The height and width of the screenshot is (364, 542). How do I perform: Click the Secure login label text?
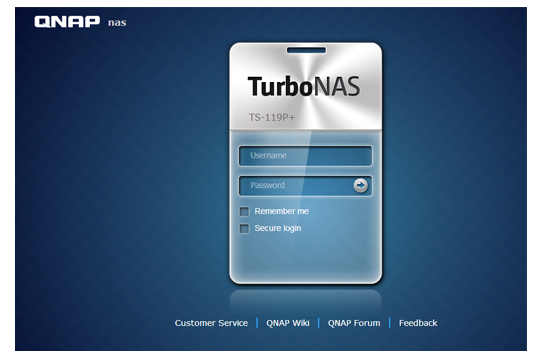(x=278, y=228)
